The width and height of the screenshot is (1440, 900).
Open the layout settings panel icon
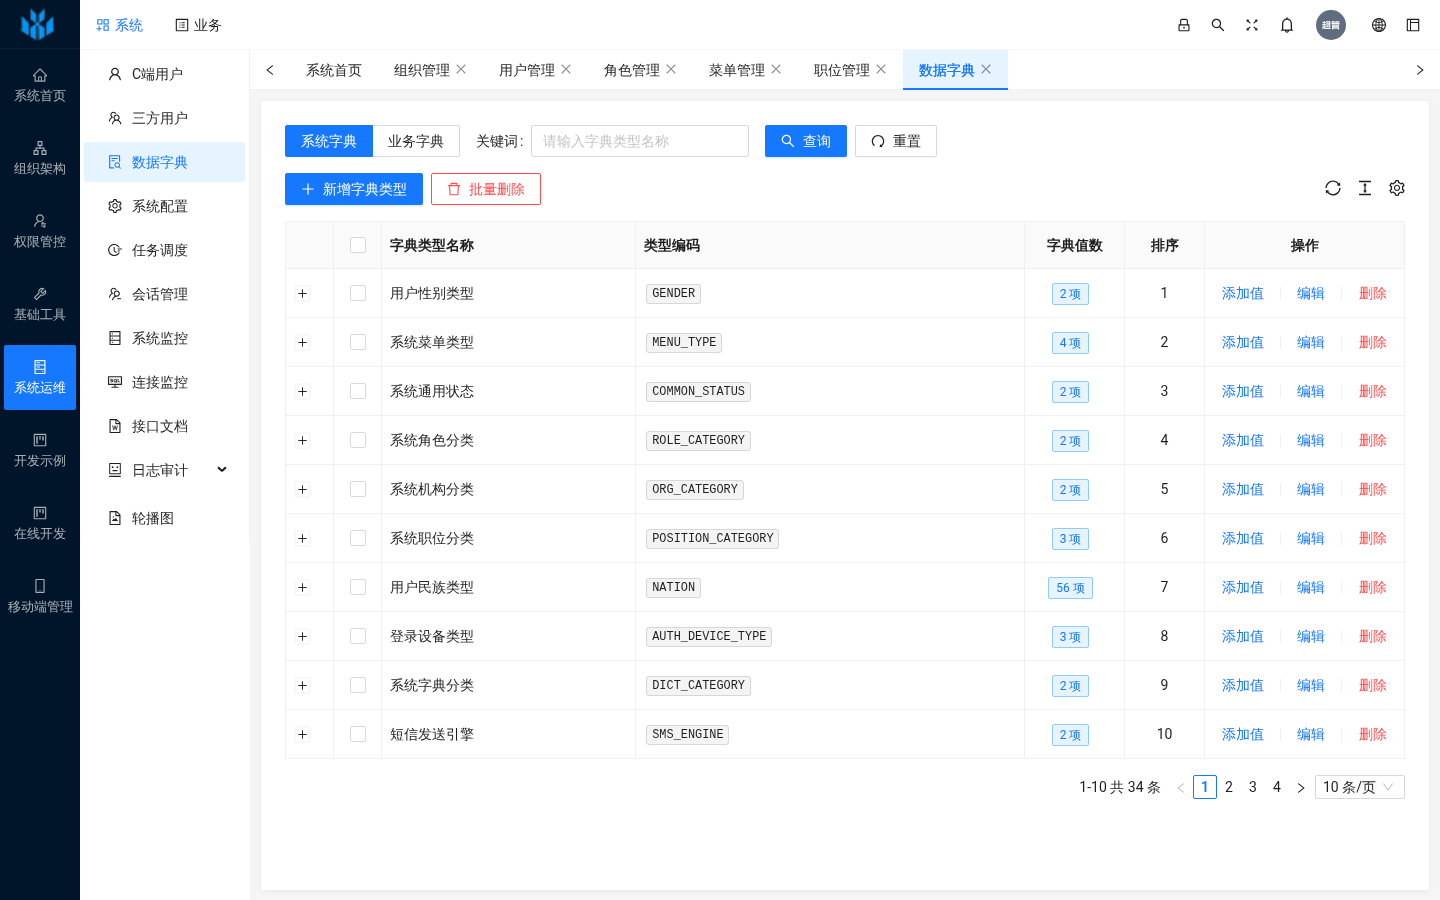1413,25
